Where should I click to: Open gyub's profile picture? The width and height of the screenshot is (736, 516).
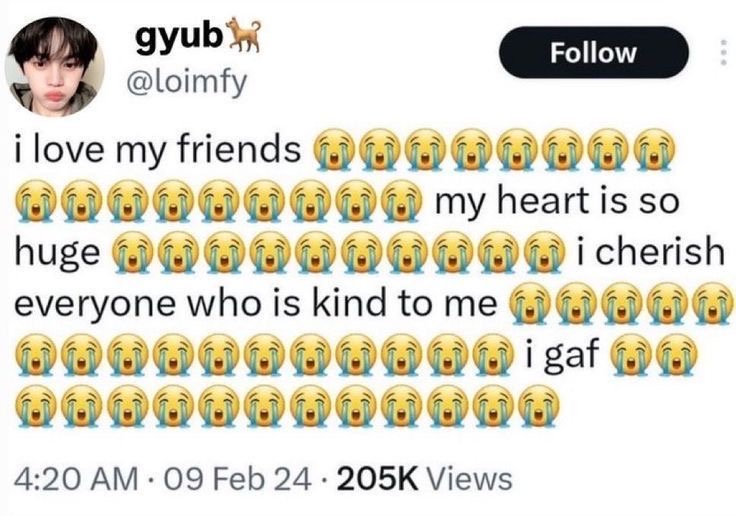click(54, 66)
